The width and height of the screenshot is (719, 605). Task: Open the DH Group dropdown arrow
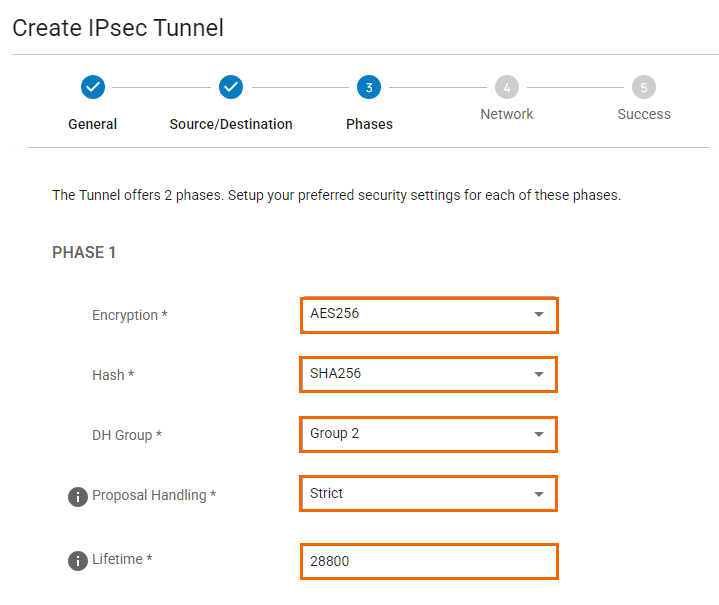tap(538, 435)
